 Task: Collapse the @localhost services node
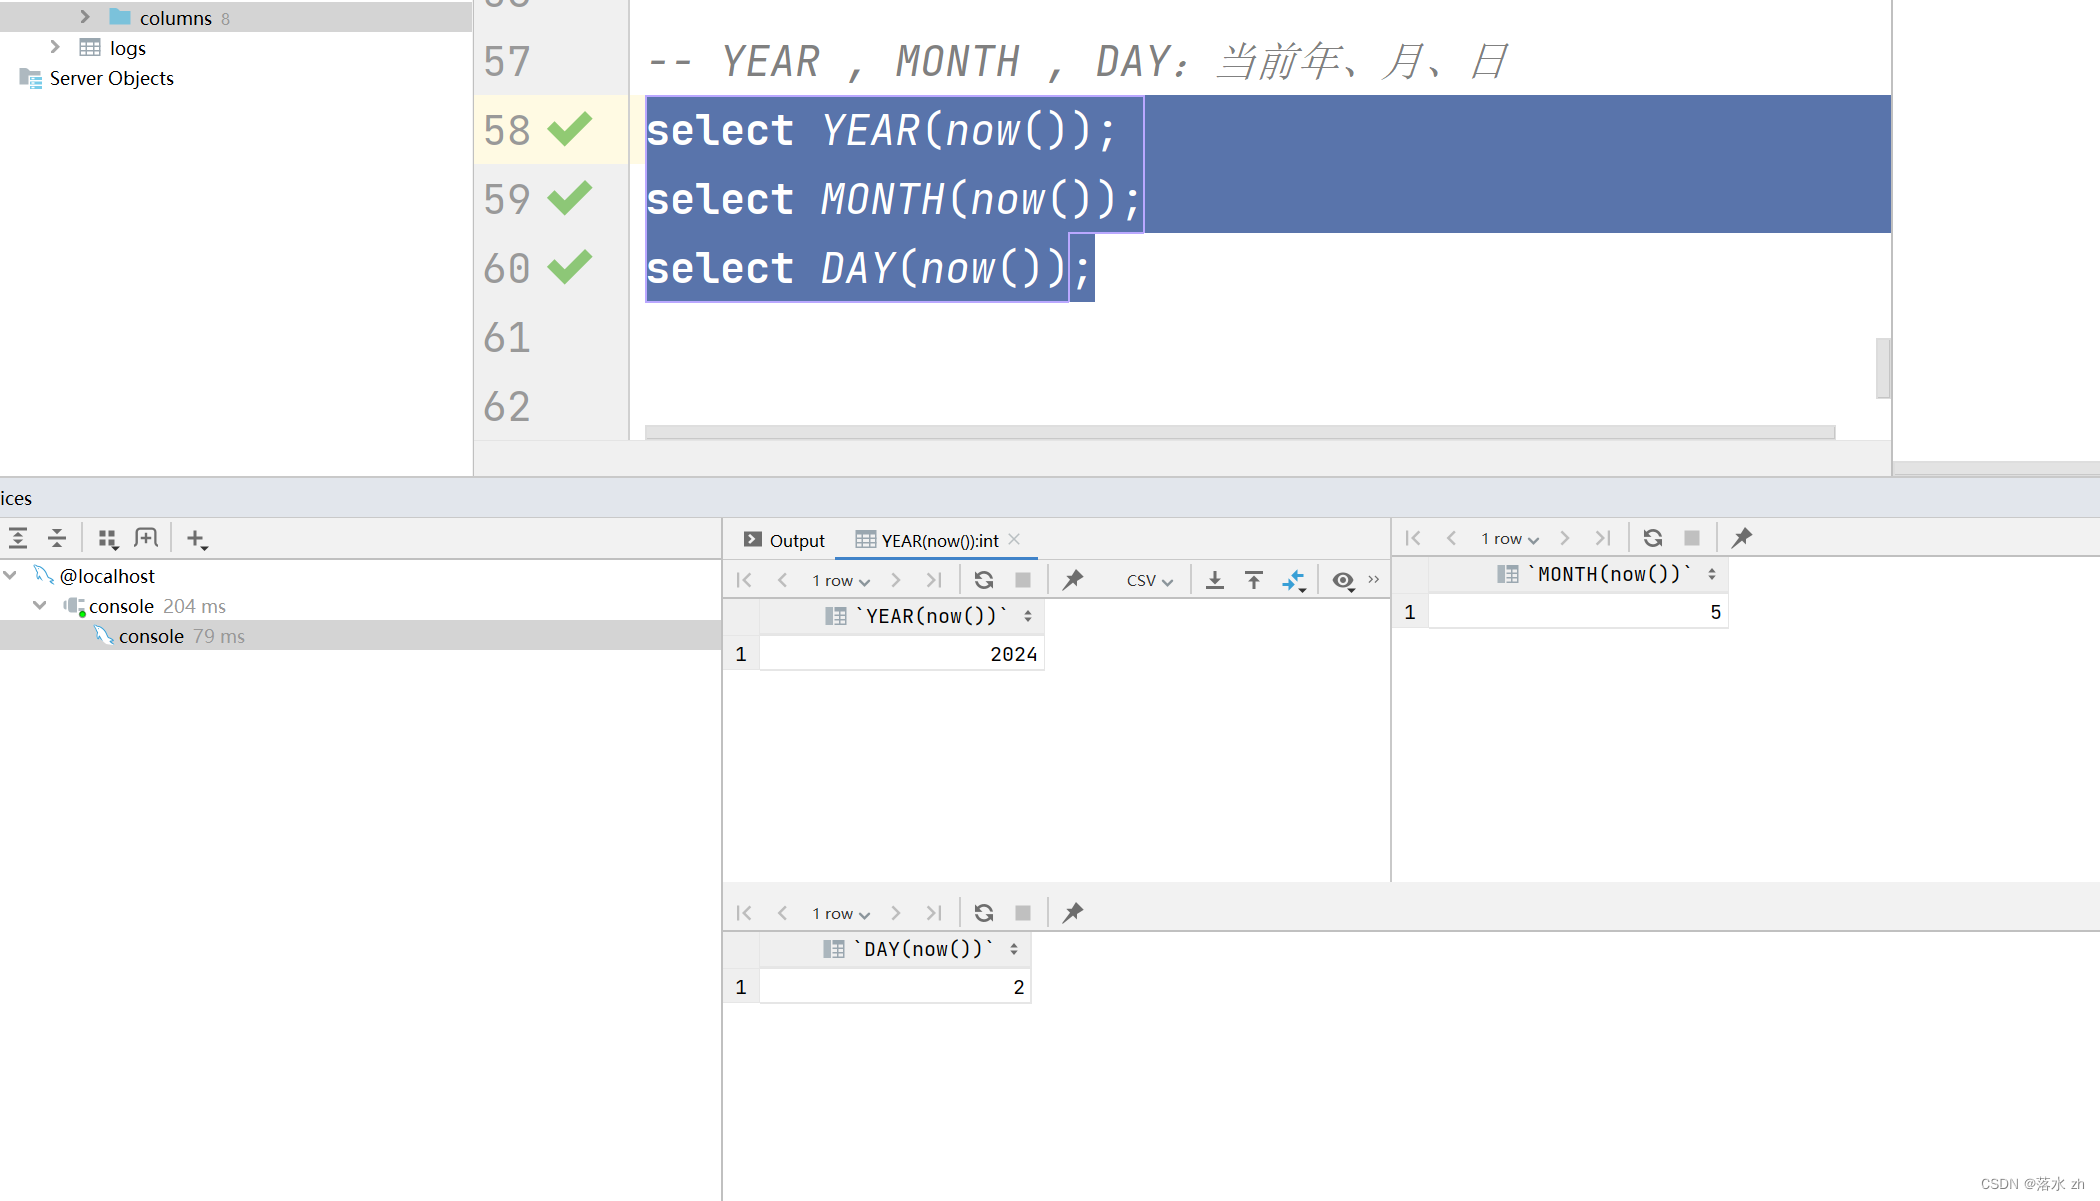[10, 575]
